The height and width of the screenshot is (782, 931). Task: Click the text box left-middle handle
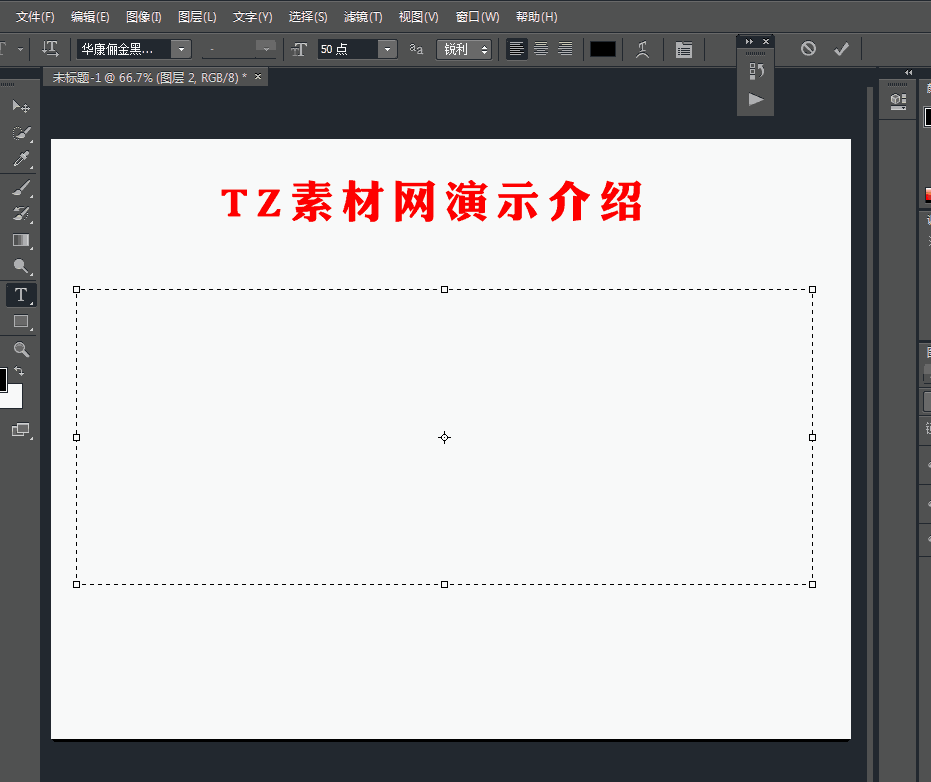tap(77, 438)
